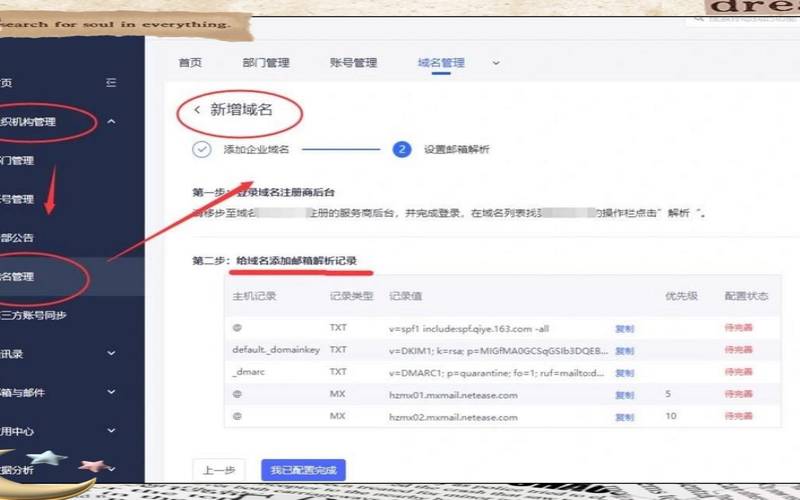Viewport: 800px width, 500px height.
Task: Select the _dmarc host record cell
Action: [248, 372]
